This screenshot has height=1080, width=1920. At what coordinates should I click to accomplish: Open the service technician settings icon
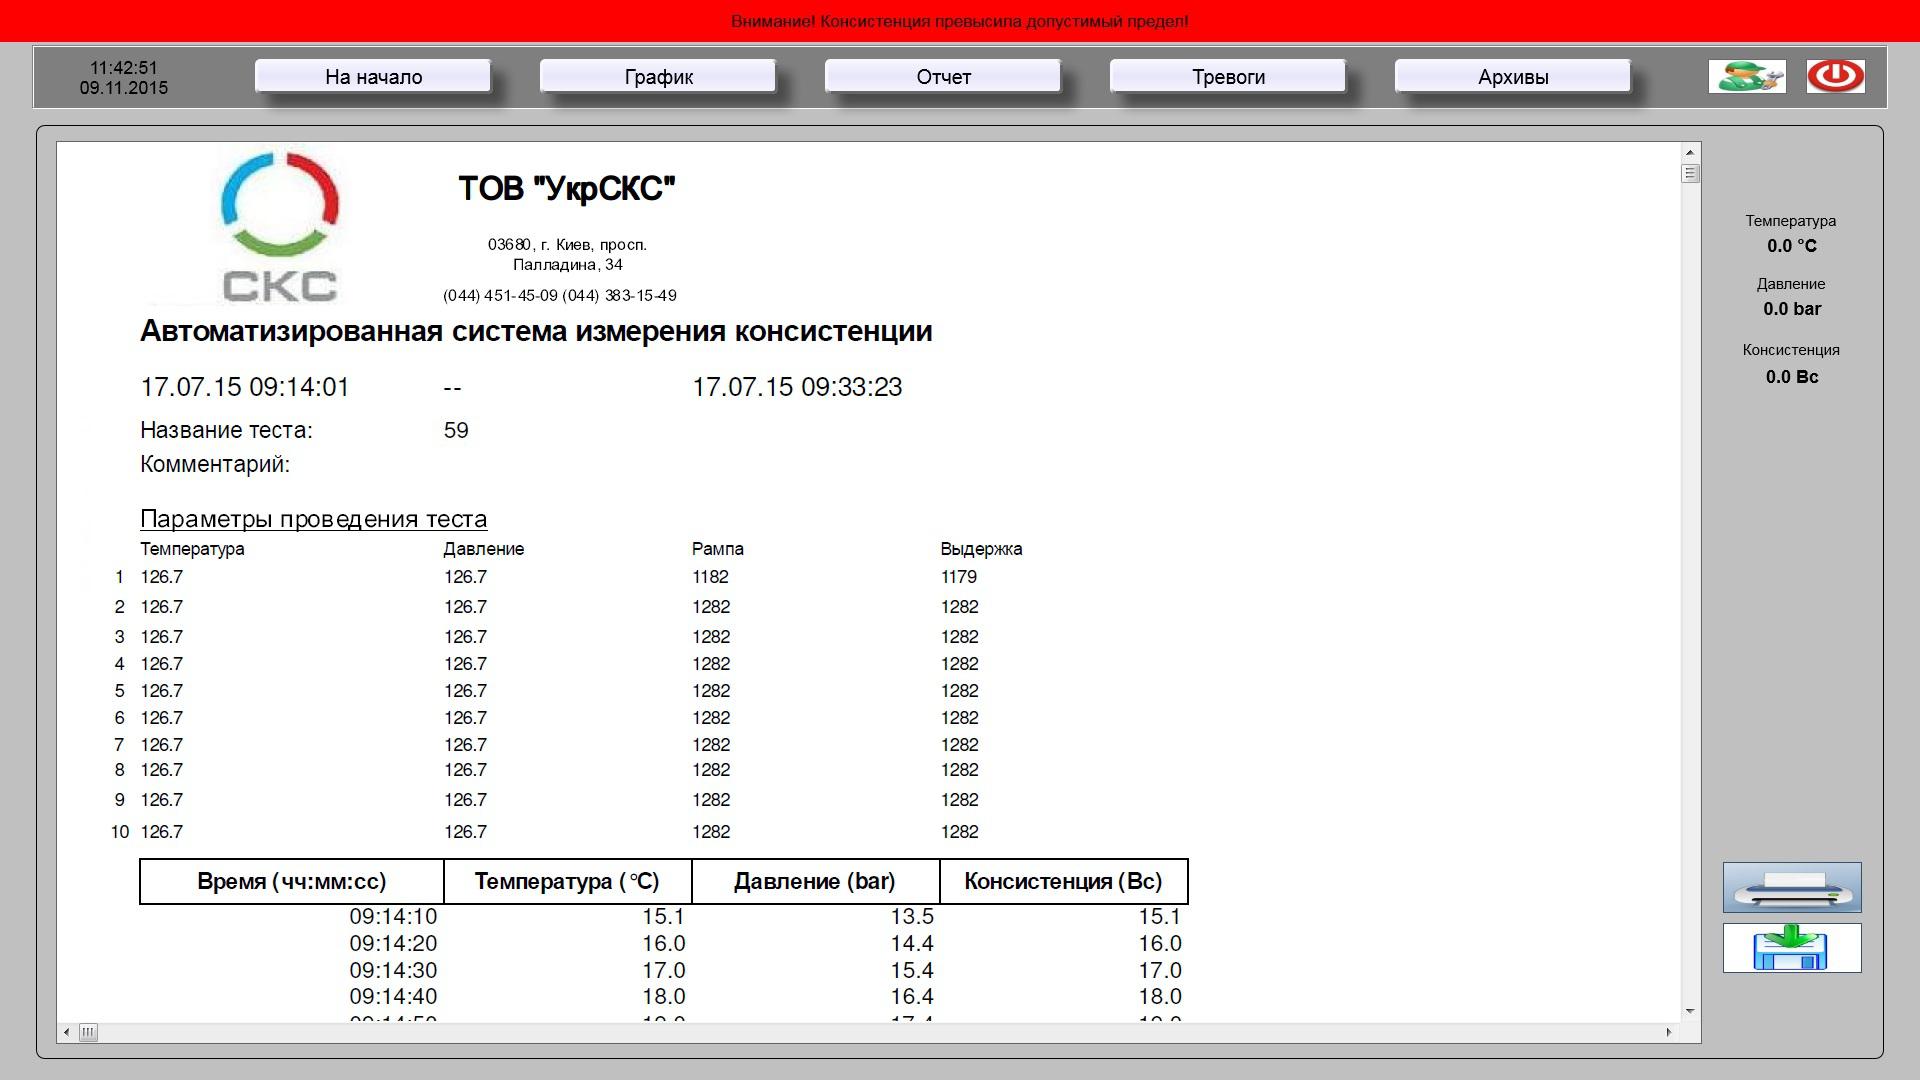[1747, 76]
